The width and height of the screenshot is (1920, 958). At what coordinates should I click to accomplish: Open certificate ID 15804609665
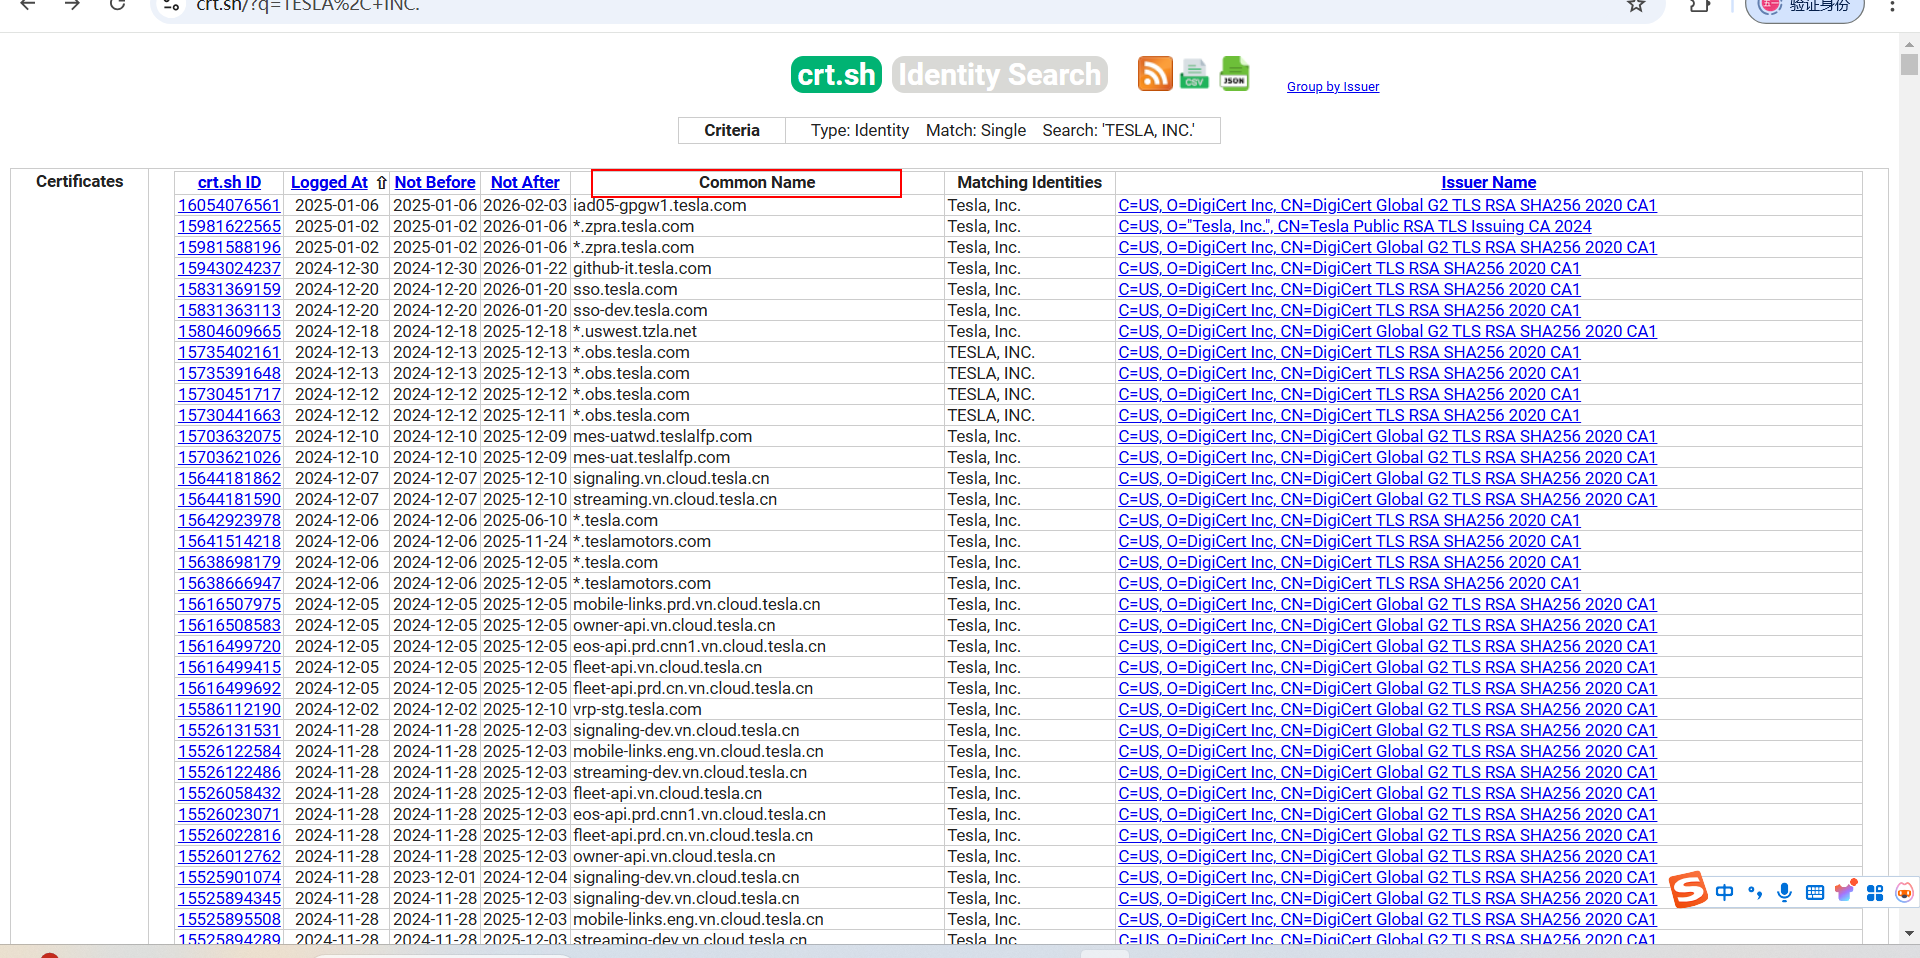pyautogui.click(x=229, y=331)
